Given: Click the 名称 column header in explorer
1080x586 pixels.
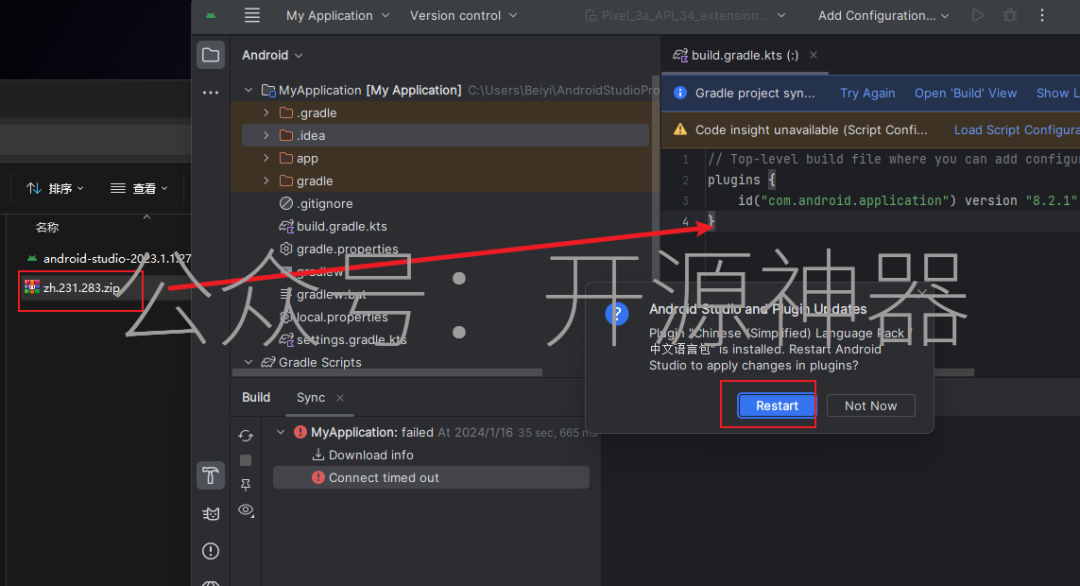Looking at the screenshot, I should tap(48, 227).
